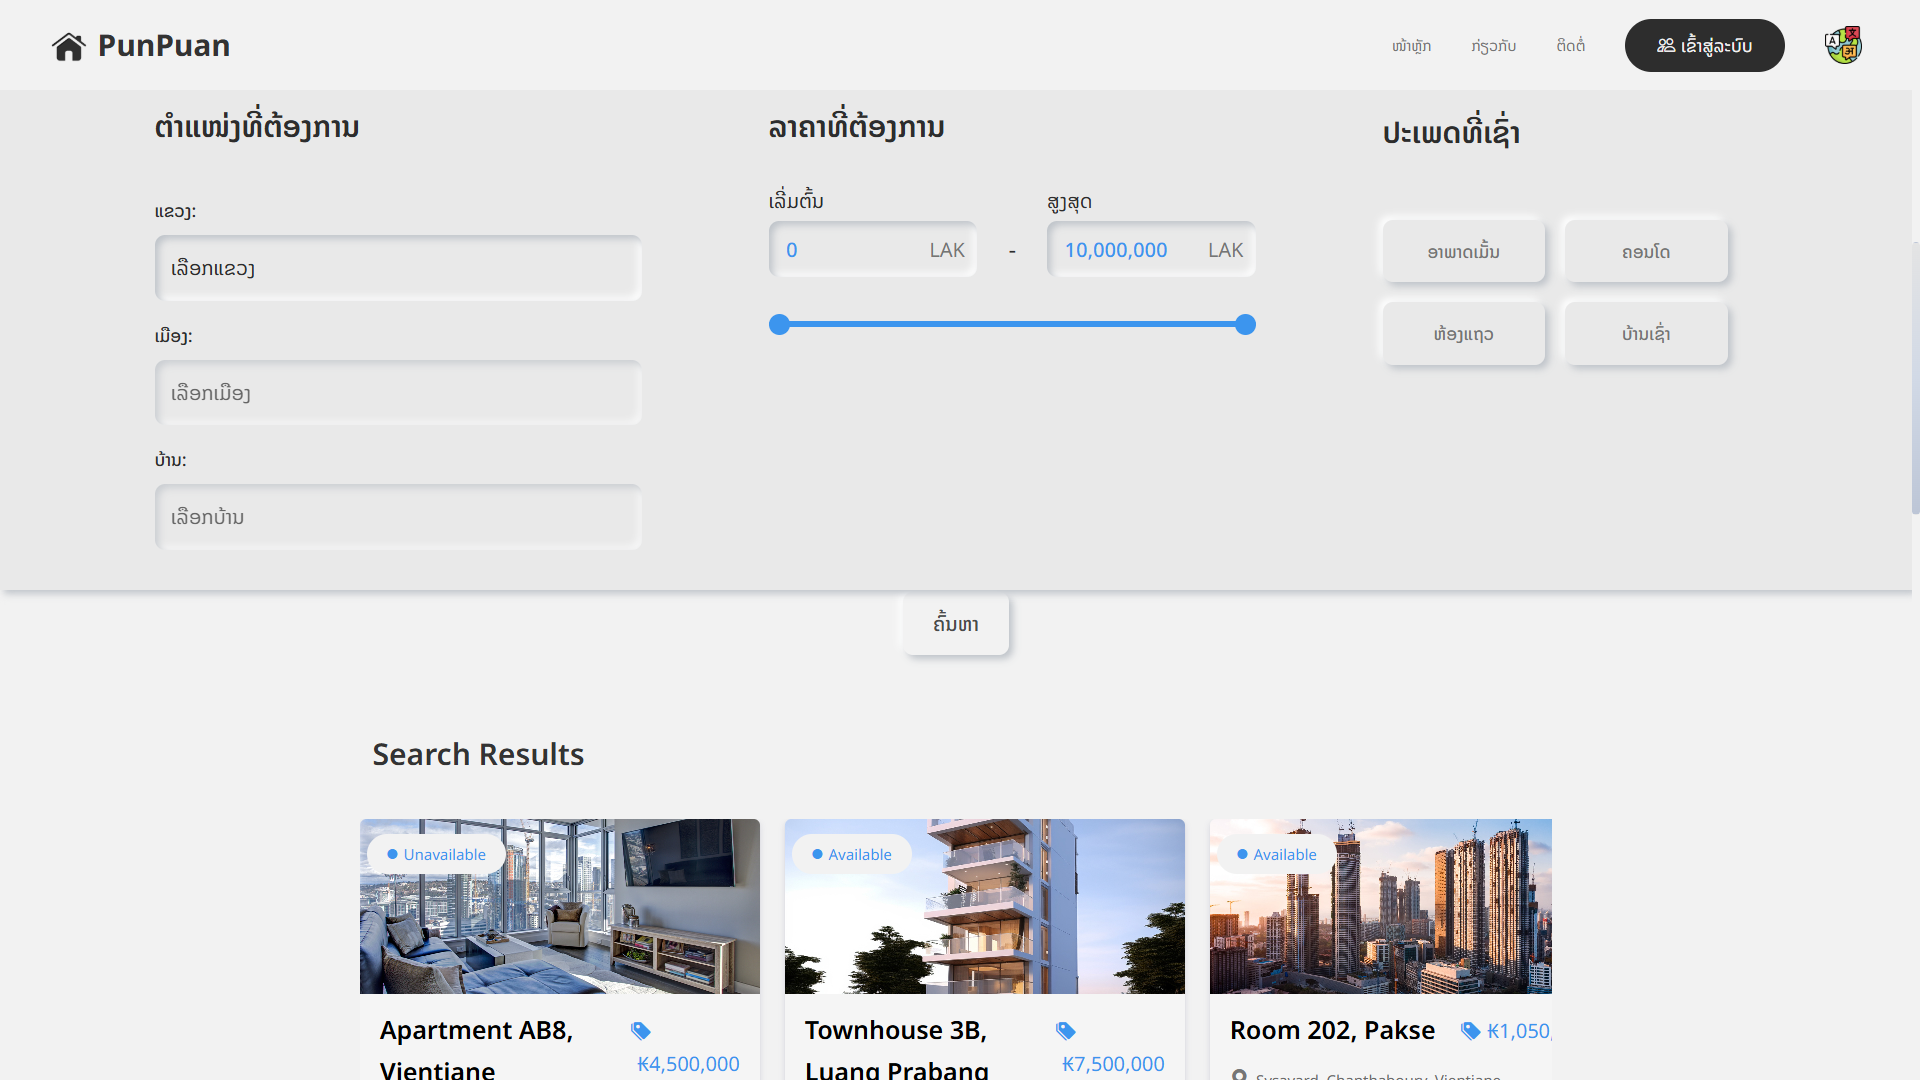The image size is (1920, 1080).
Task: Open the ຕິດຕໍ່ contact menu item
Action: click(1570, 46)
